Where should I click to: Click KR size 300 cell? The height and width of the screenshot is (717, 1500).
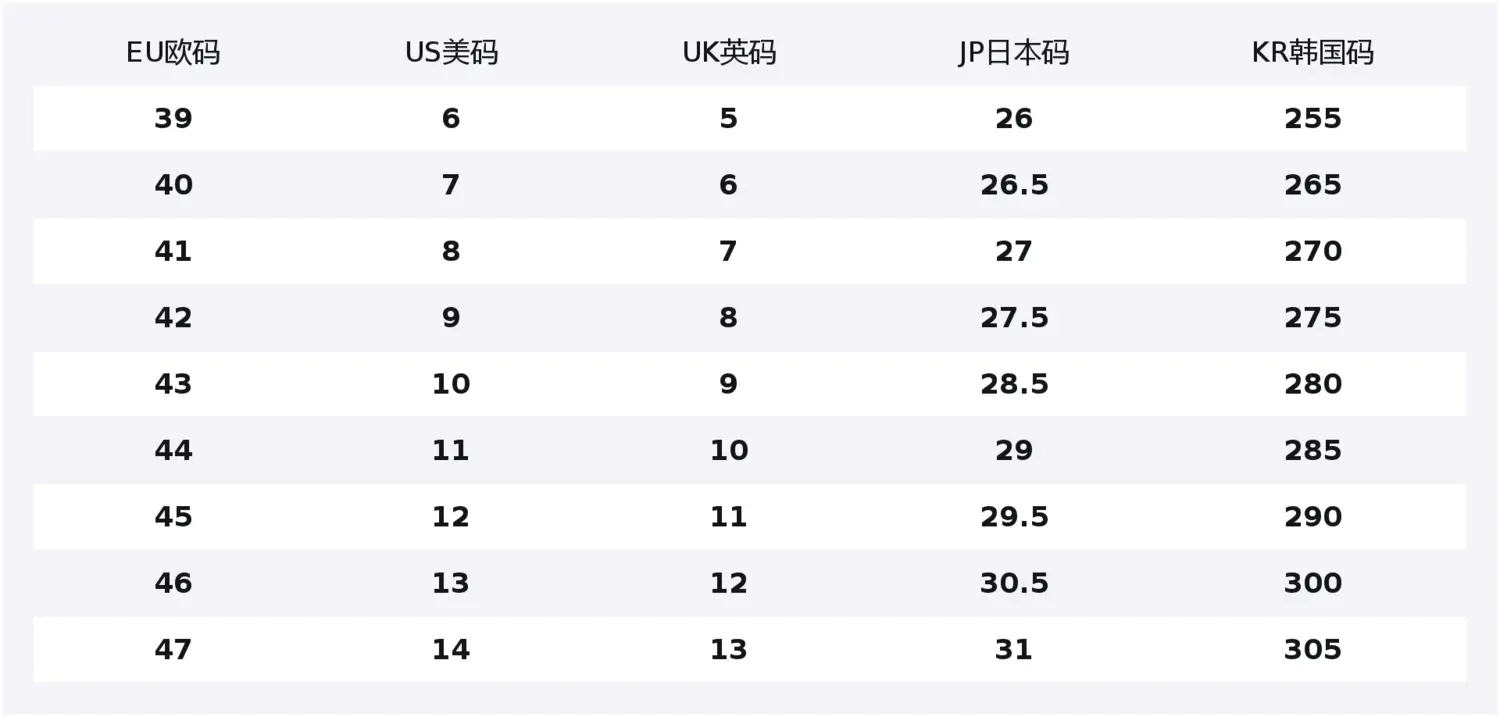pos(1313,583)
